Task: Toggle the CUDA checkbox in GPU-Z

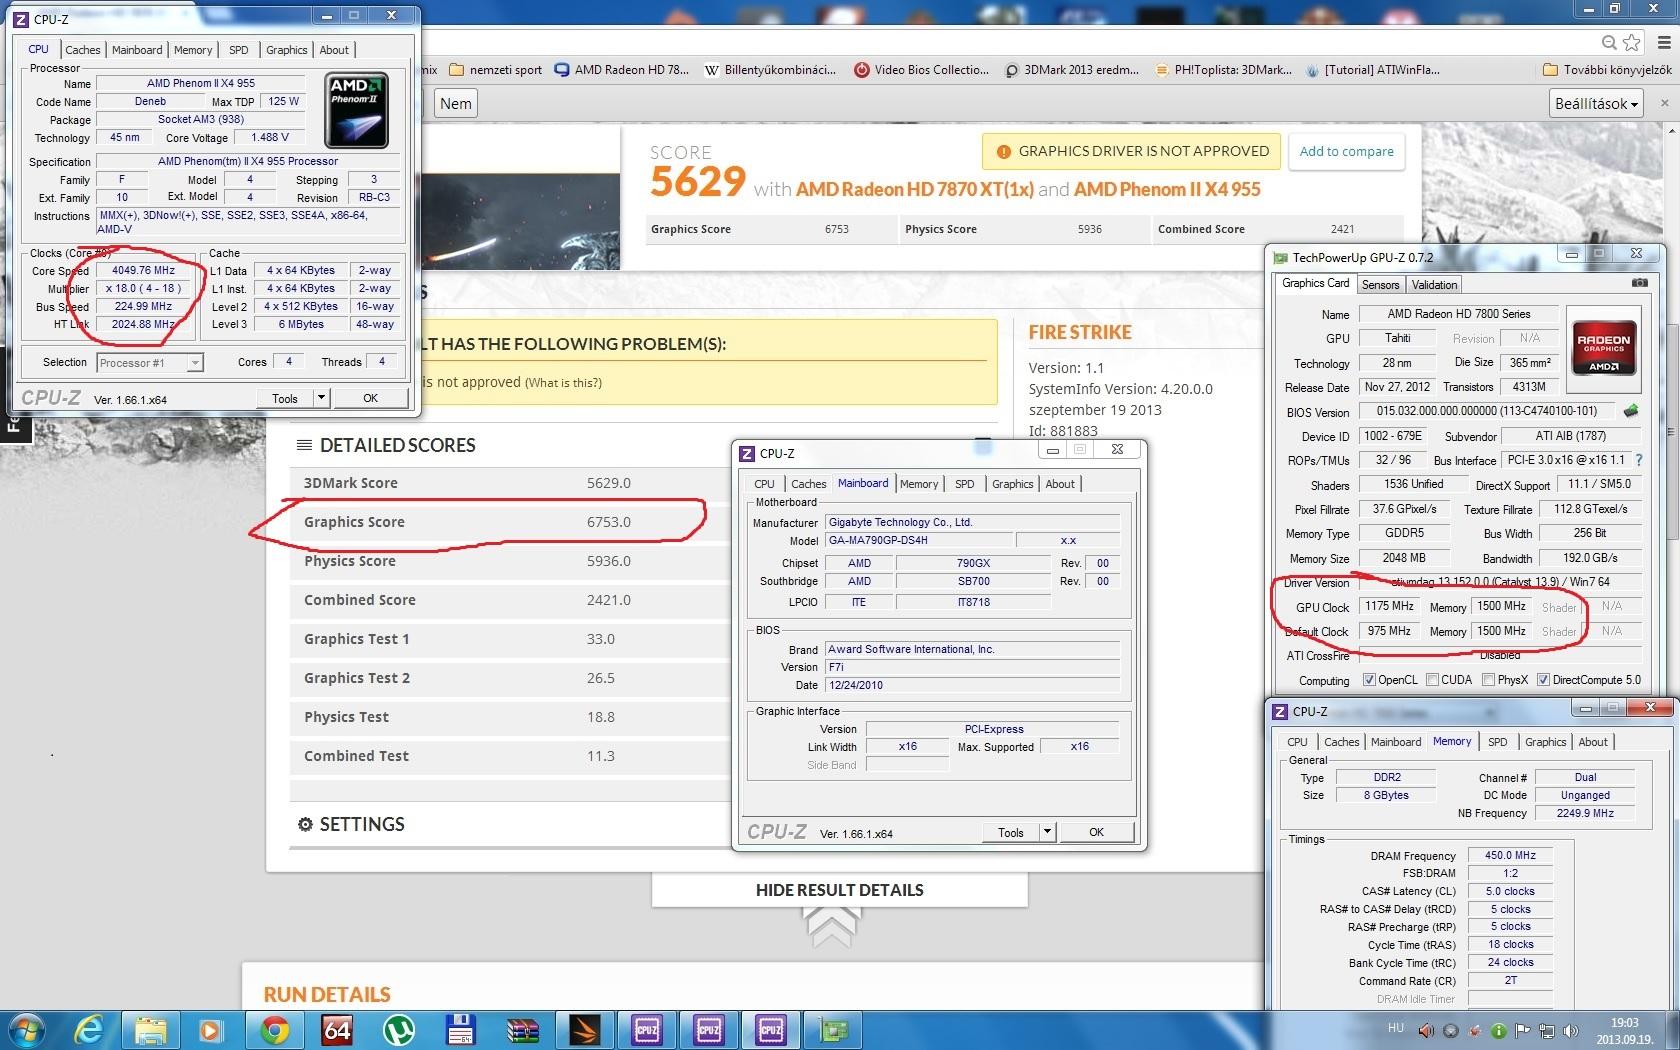Action: coord(1432,680)
